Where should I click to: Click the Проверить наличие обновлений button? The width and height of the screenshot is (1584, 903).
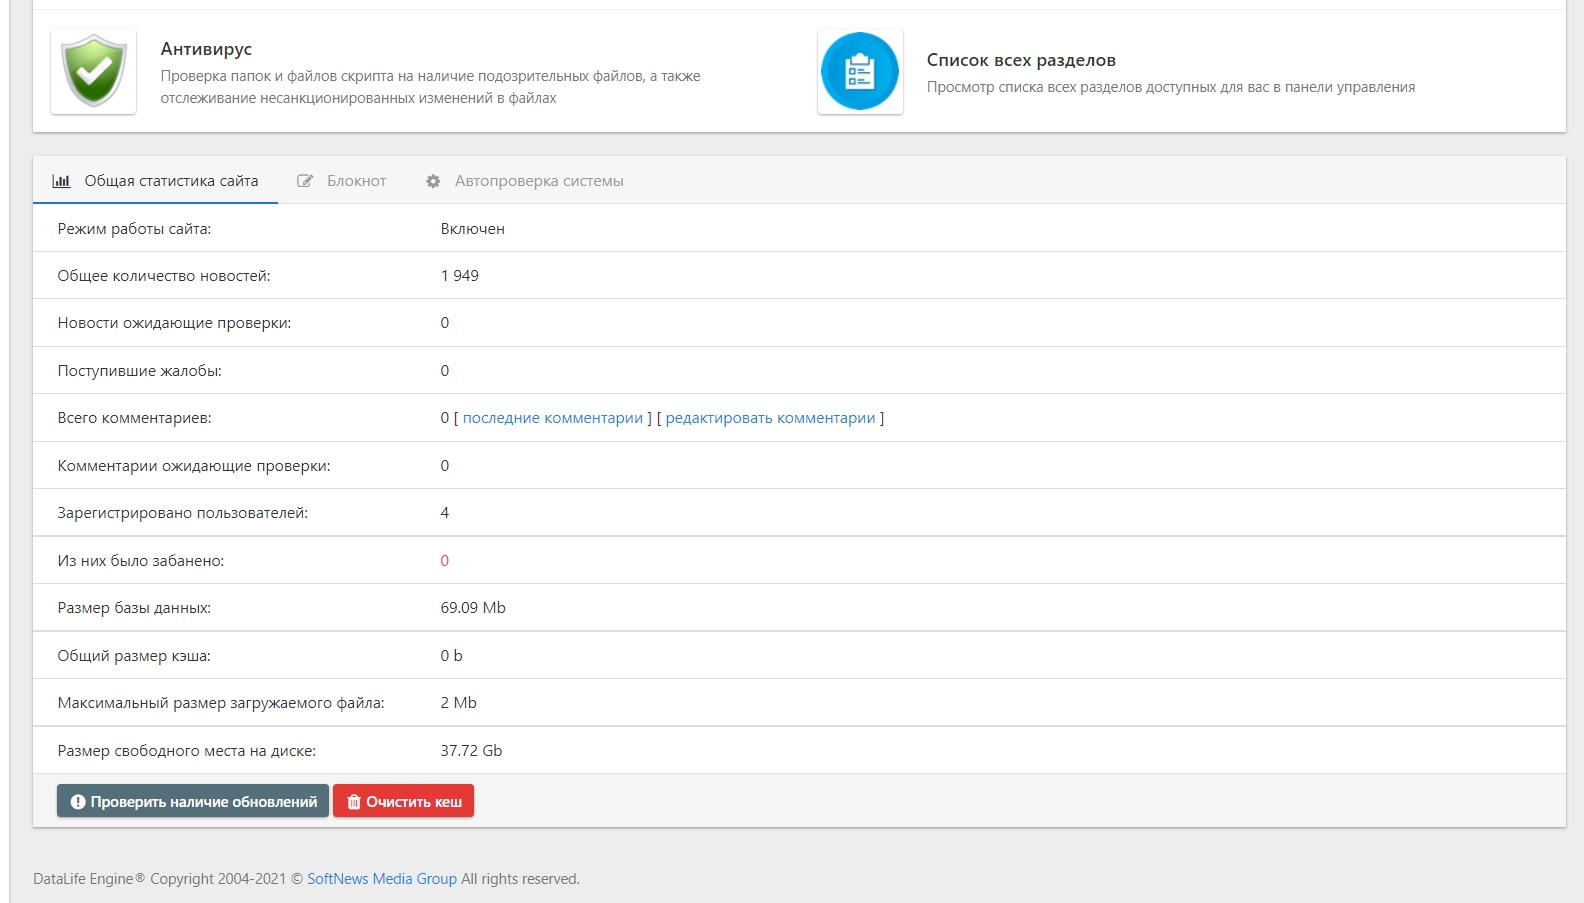click(193, 801)
